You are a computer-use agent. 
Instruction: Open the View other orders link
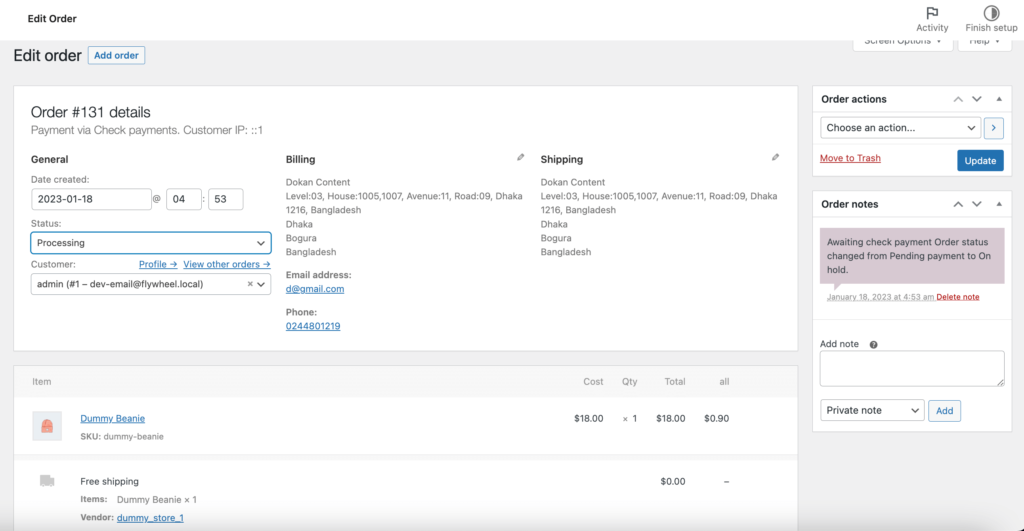coord(227,265)
